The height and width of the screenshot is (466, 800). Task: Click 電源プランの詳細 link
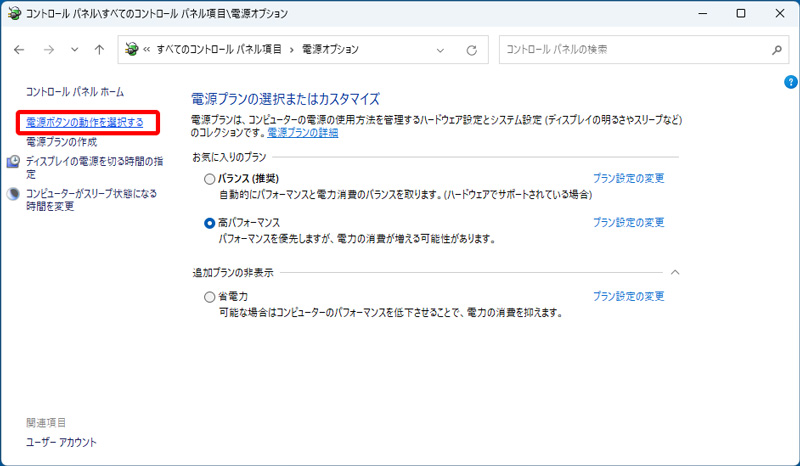302,133
